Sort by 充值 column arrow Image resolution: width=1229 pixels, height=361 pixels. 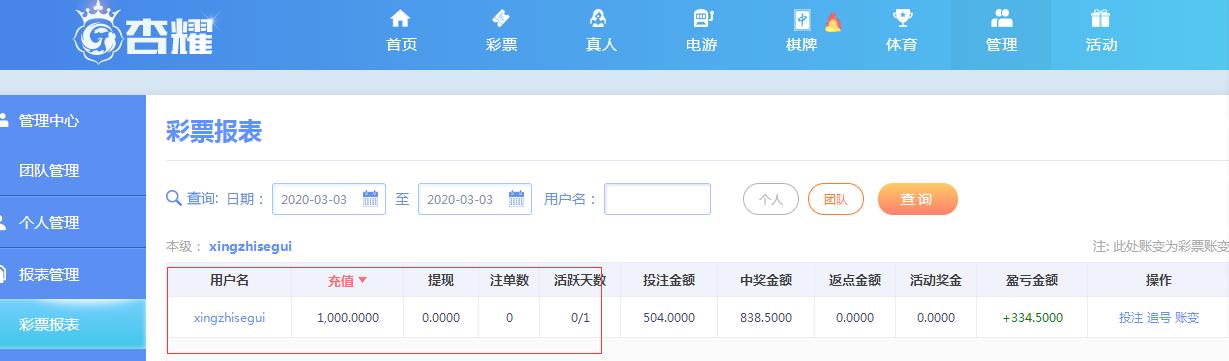[x=363, y=280]
